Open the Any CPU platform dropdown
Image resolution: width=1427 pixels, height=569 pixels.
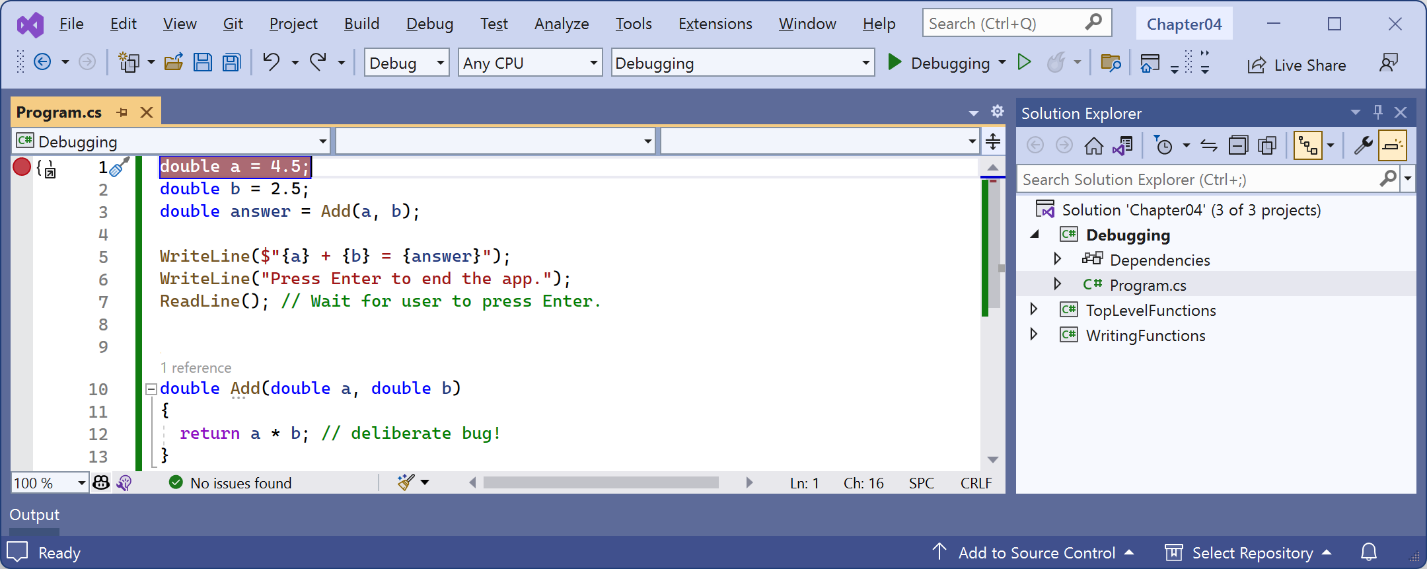[531, 63]
